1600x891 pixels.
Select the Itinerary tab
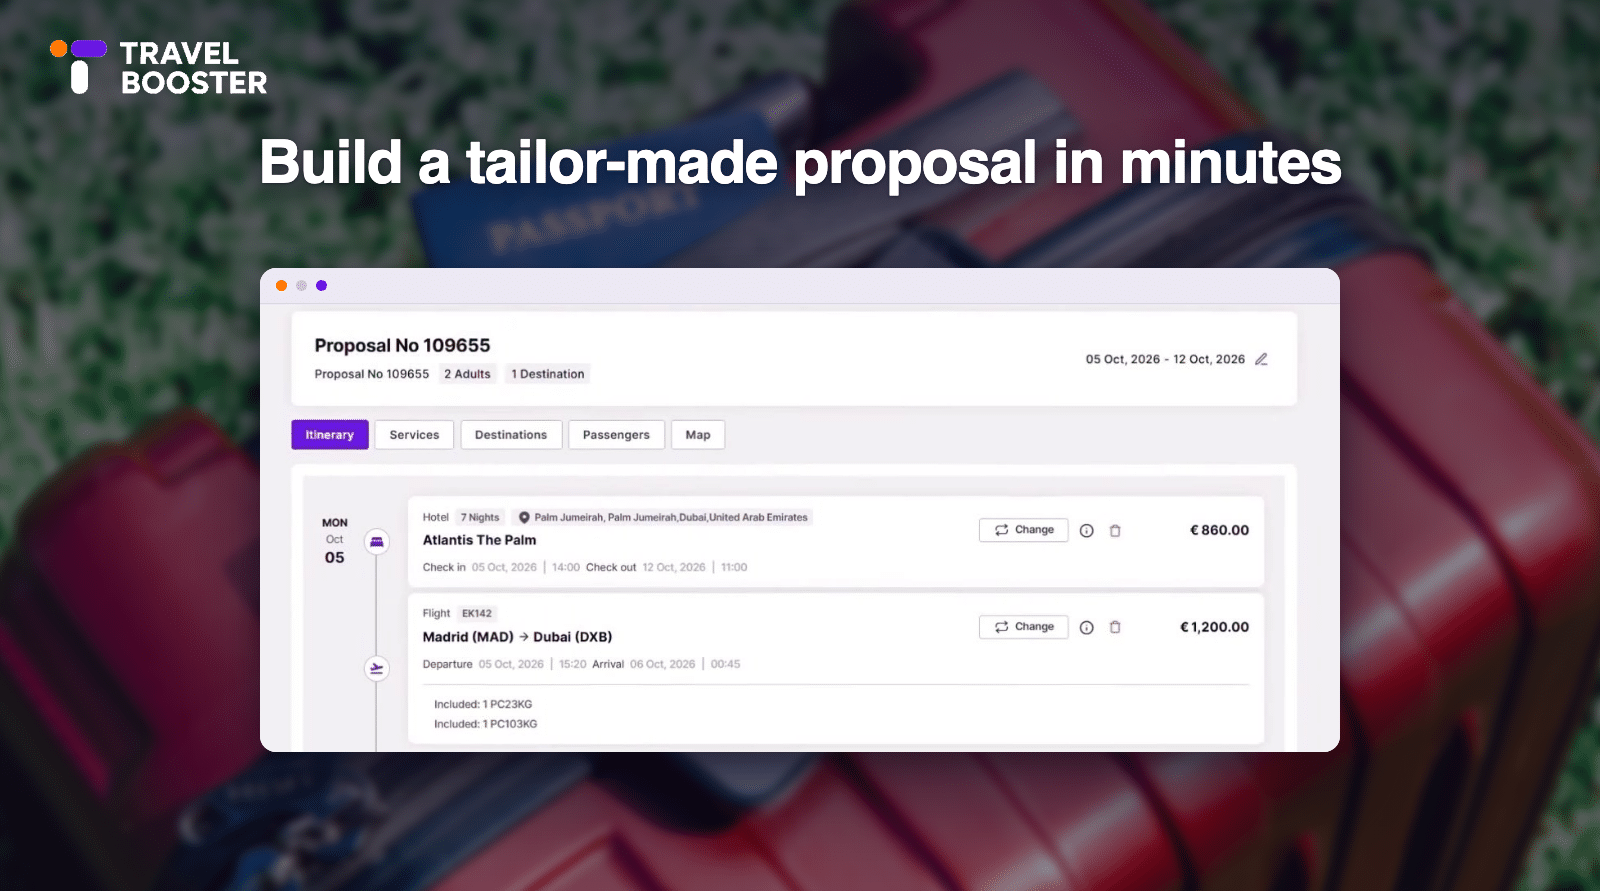tap(330, 435)
